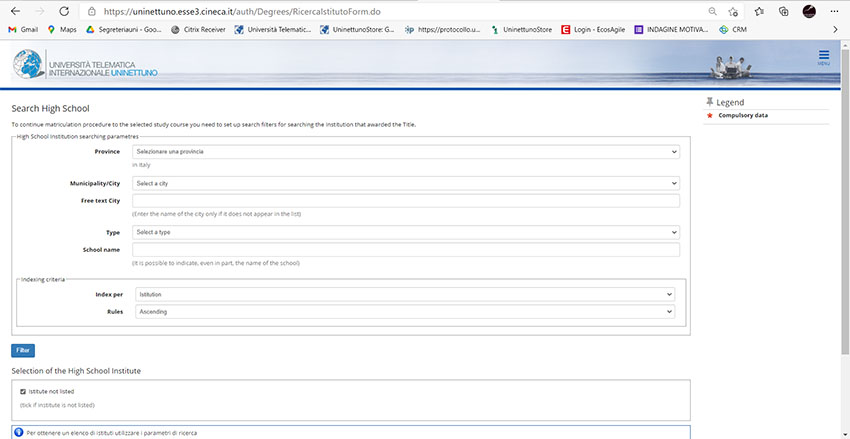Open the Rules Ascending dropdown
The height and width of the screenshot is (439, 850).
405,312
